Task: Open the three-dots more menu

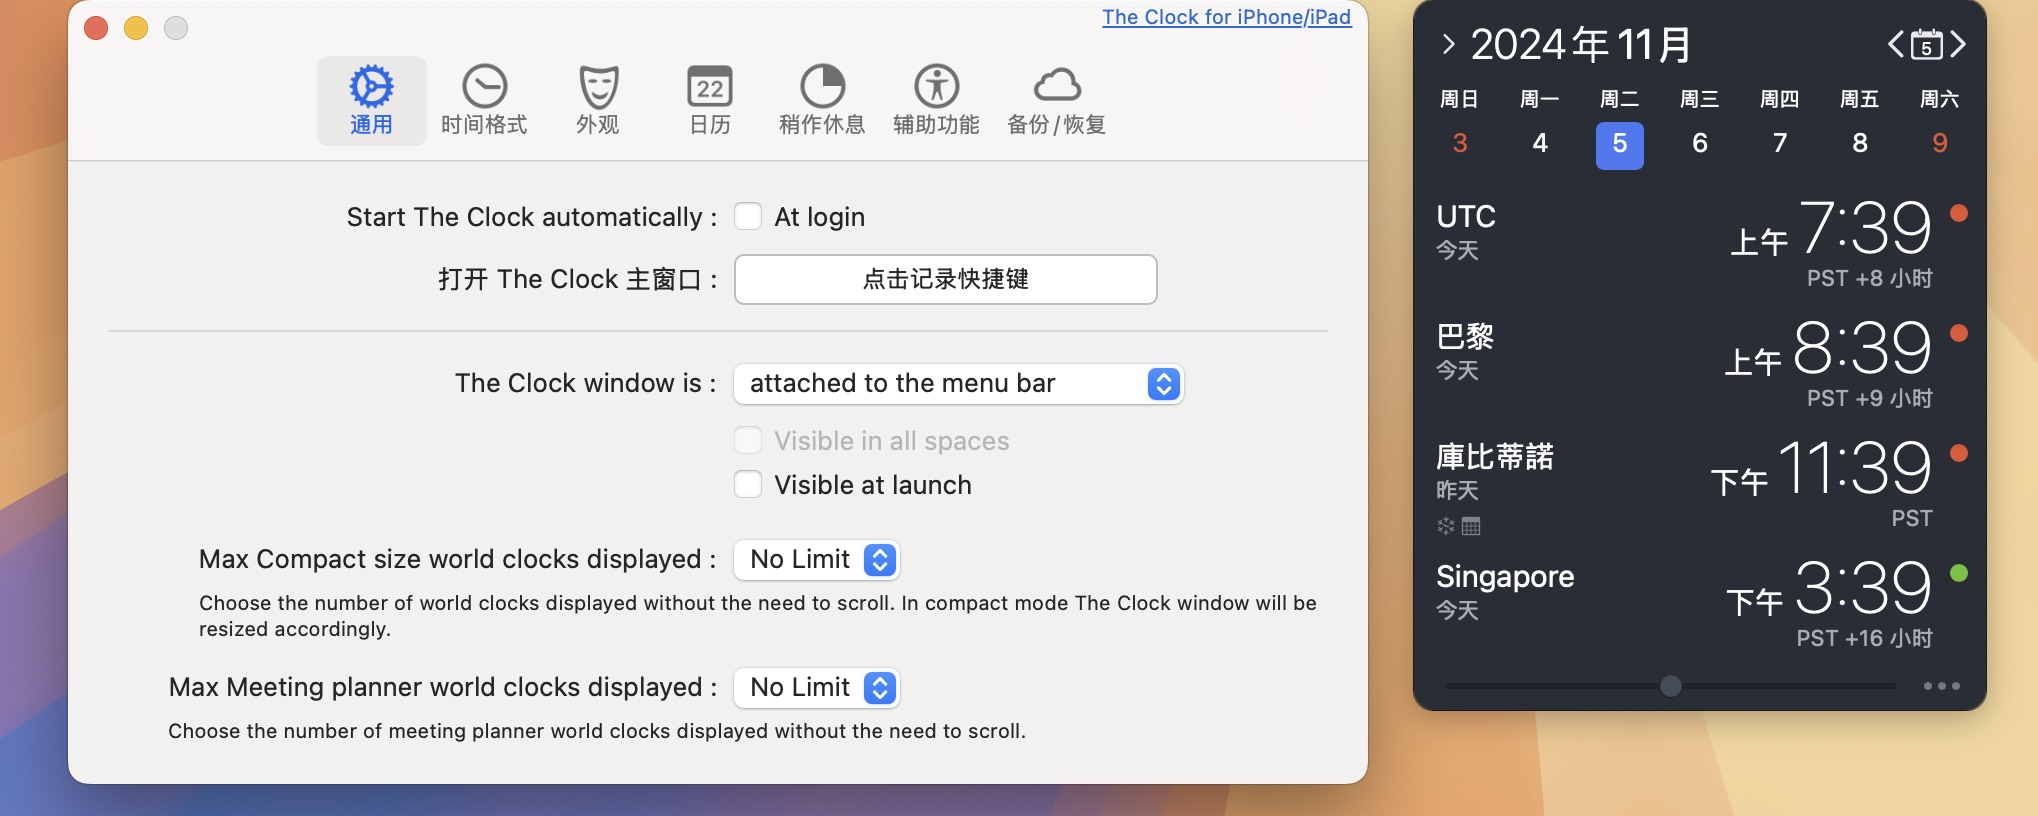Action: click(x=1941, y=686)
